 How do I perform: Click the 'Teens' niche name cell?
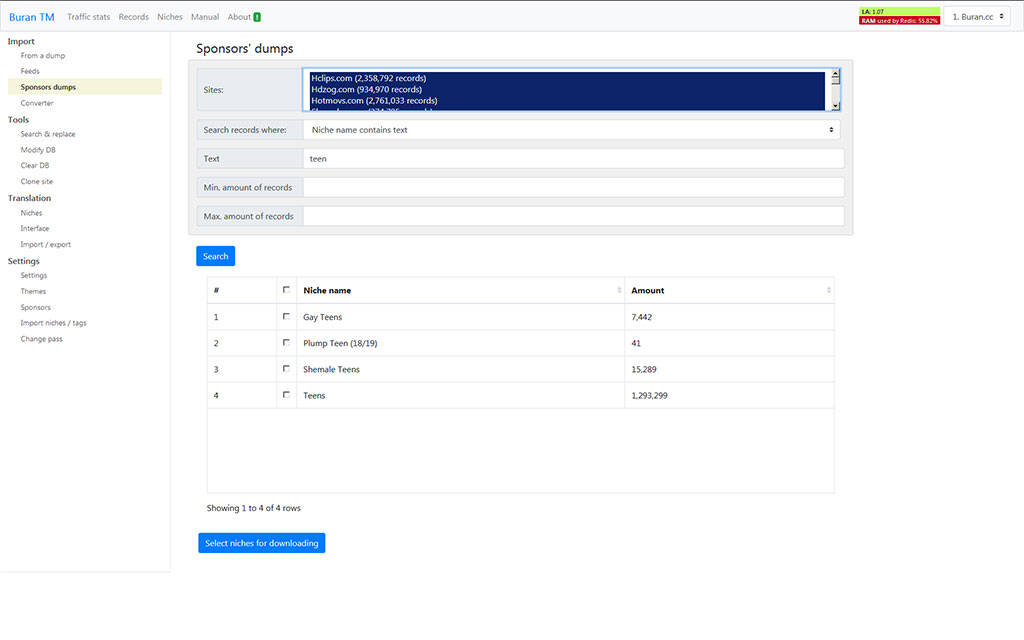click(x=460, y=395)
